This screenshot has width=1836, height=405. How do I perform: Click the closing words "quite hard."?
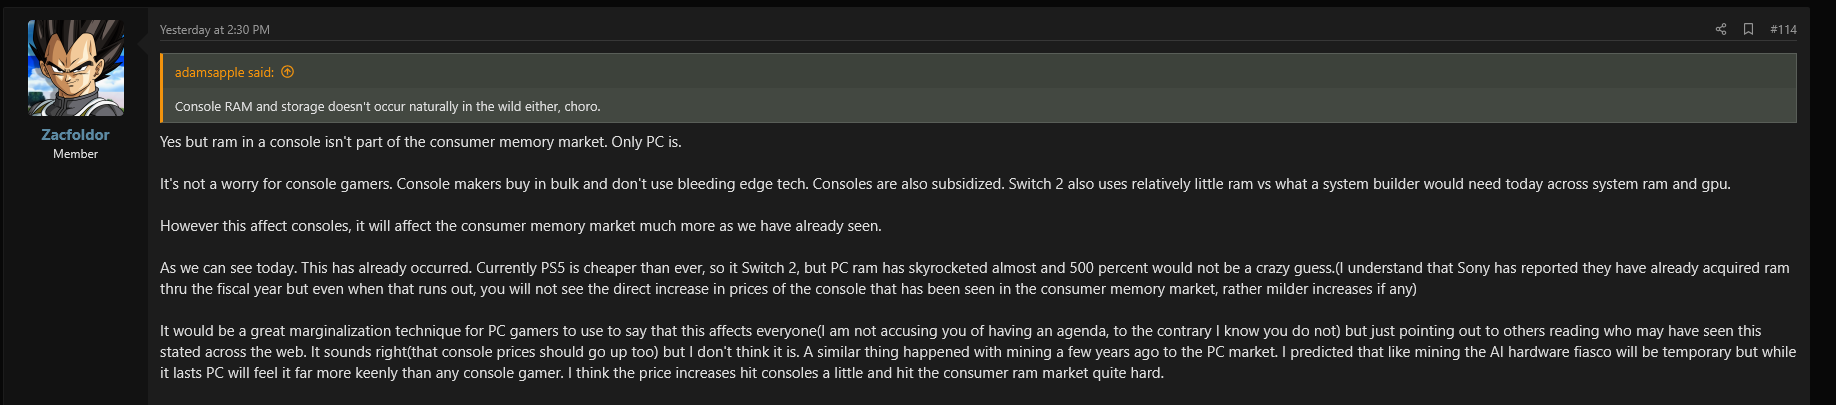pos(1129,373)
